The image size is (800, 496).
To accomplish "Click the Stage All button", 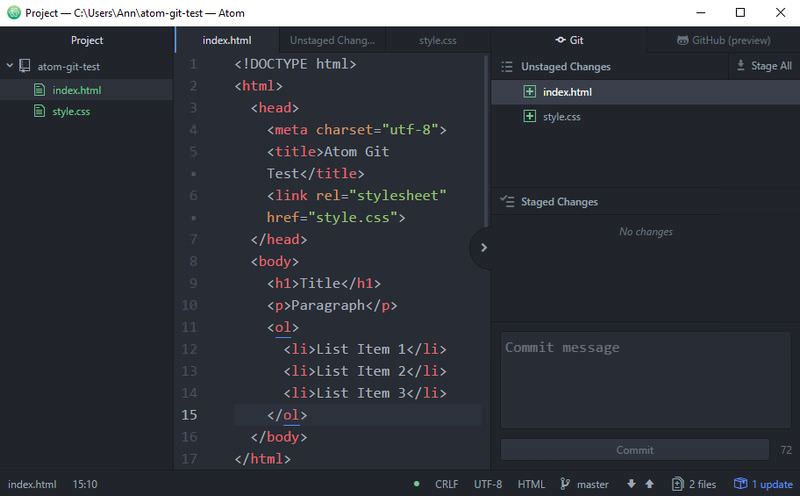I will pyautogui.click(x=764, y=66).
